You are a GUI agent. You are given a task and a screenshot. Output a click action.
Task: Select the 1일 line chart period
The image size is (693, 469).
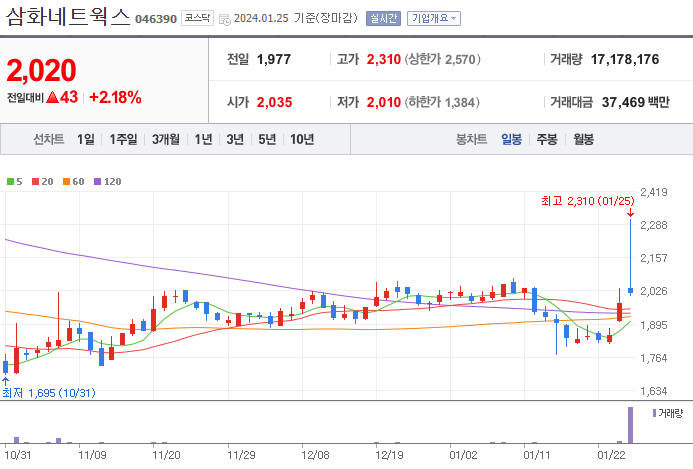coord(86,140)
